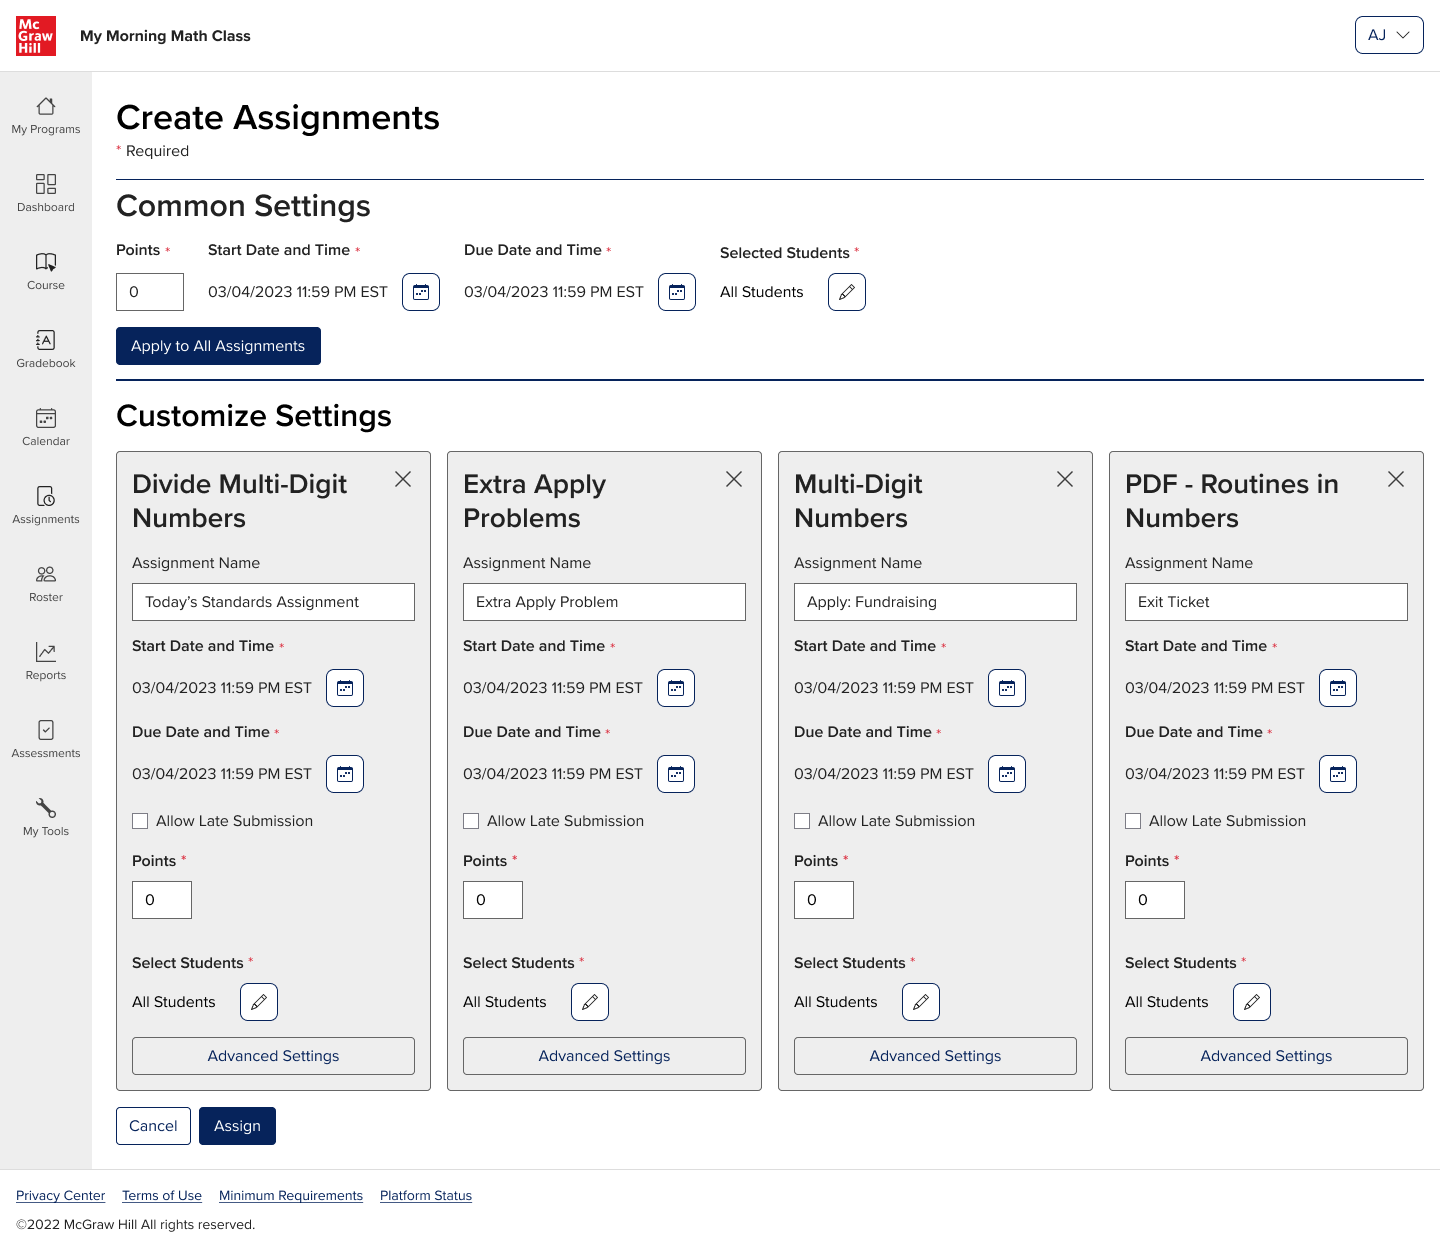Image resolution: width=1440 pixels, height=1251 pixels.
Task: Open start date calendar for PDF - Routines in Numbers
Action: tap(1338, 688)
